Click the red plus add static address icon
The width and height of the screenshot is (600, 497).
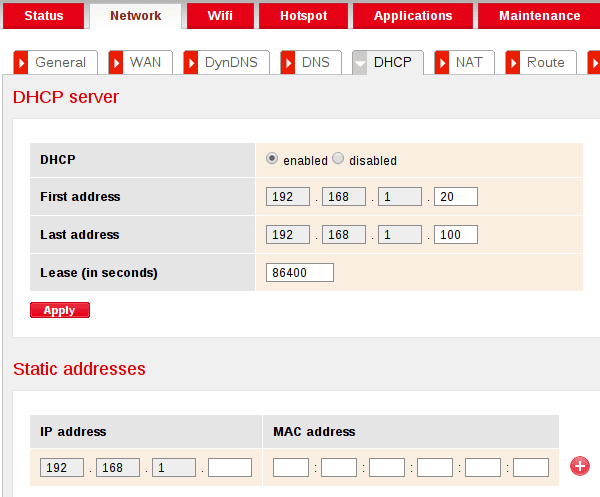pyautogui.click(x=579, y=466)
